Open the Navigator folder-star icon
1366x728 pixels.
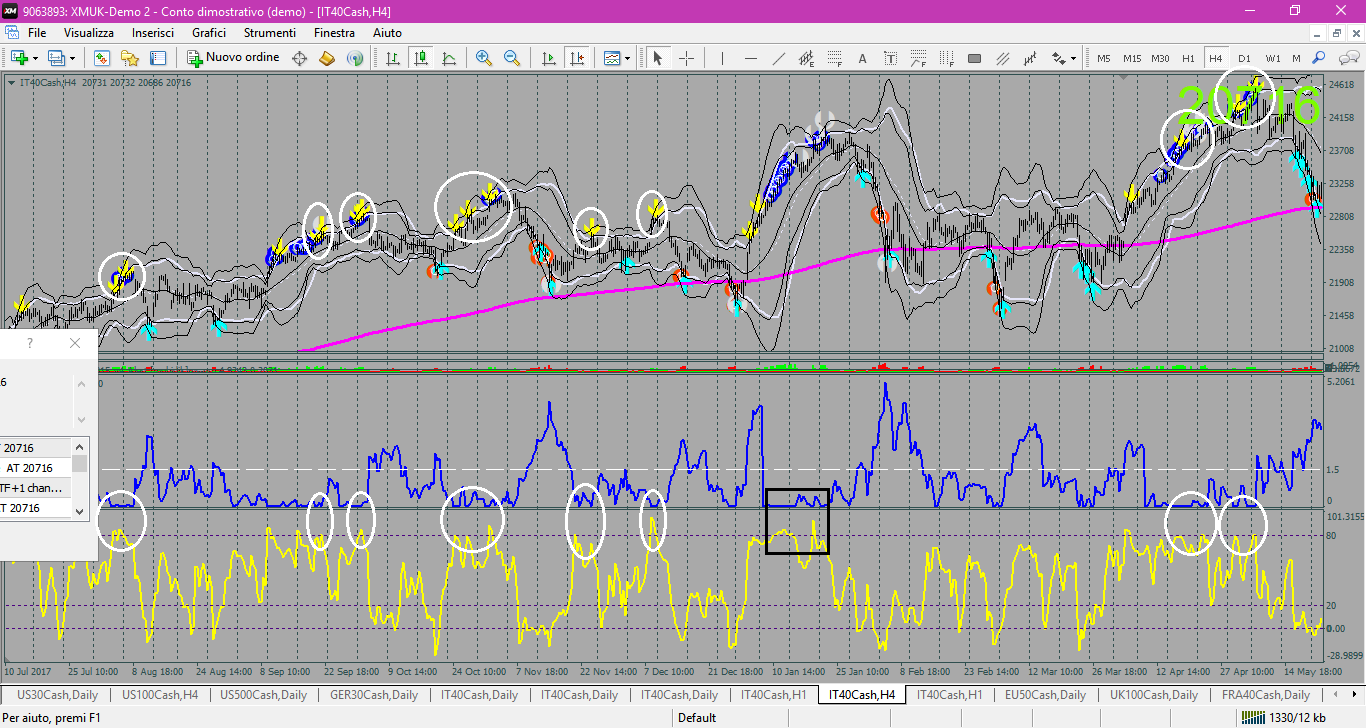pos(130,58)
